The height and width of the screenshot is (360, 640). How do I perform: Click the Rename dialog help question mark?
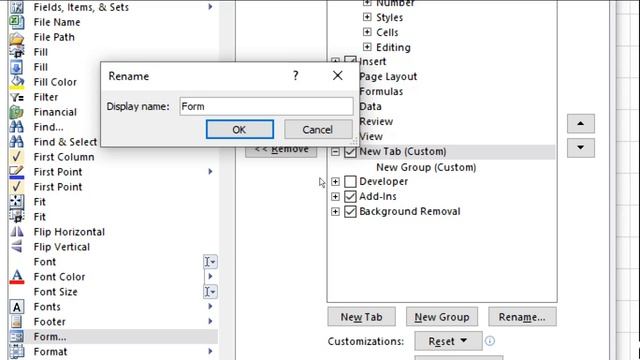(296, 75)
